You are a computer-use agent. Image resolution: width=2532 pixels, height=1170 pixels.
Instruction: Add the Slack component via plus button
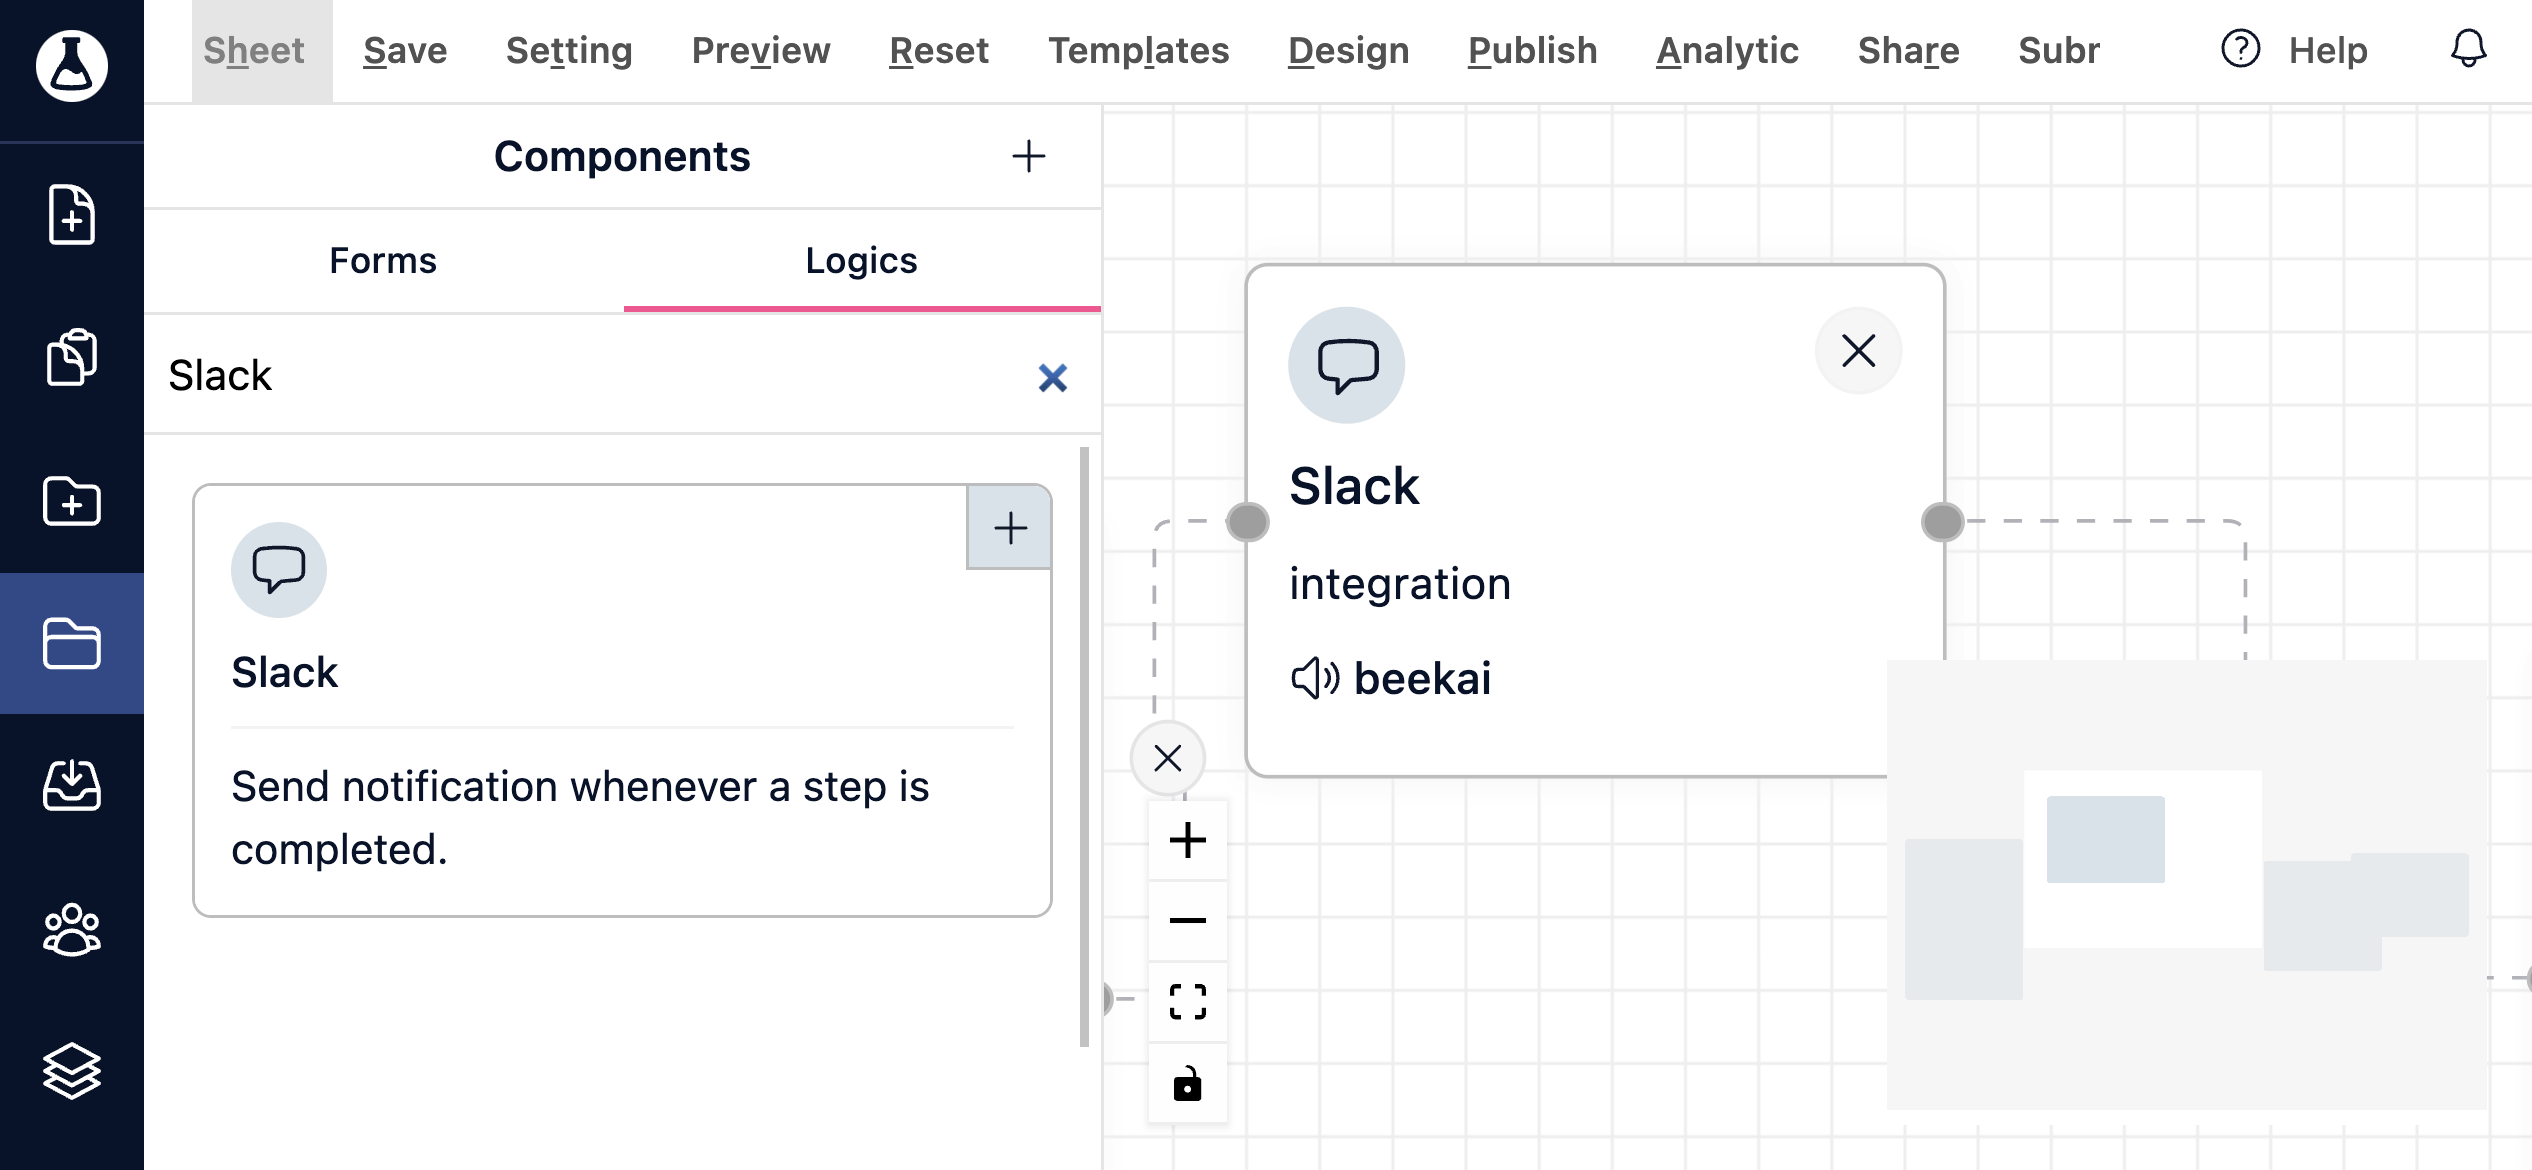(1009, 527)
